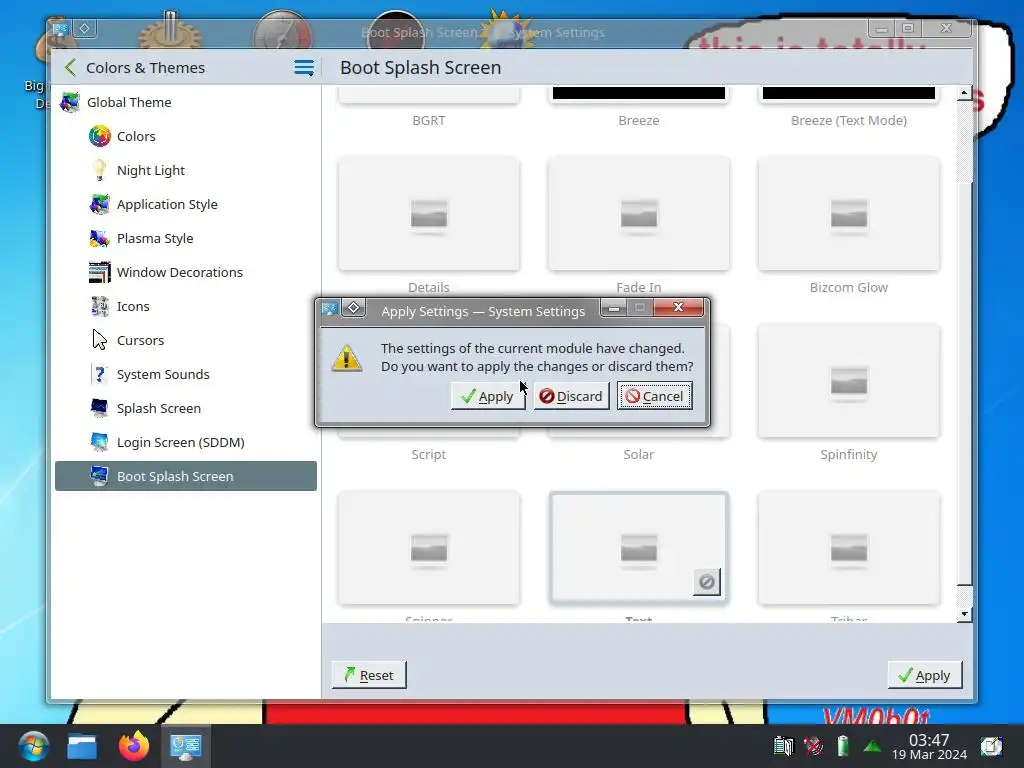Open the hamburger menu in the sidebar header
1024x768 pixels.
tap(304, 67)
